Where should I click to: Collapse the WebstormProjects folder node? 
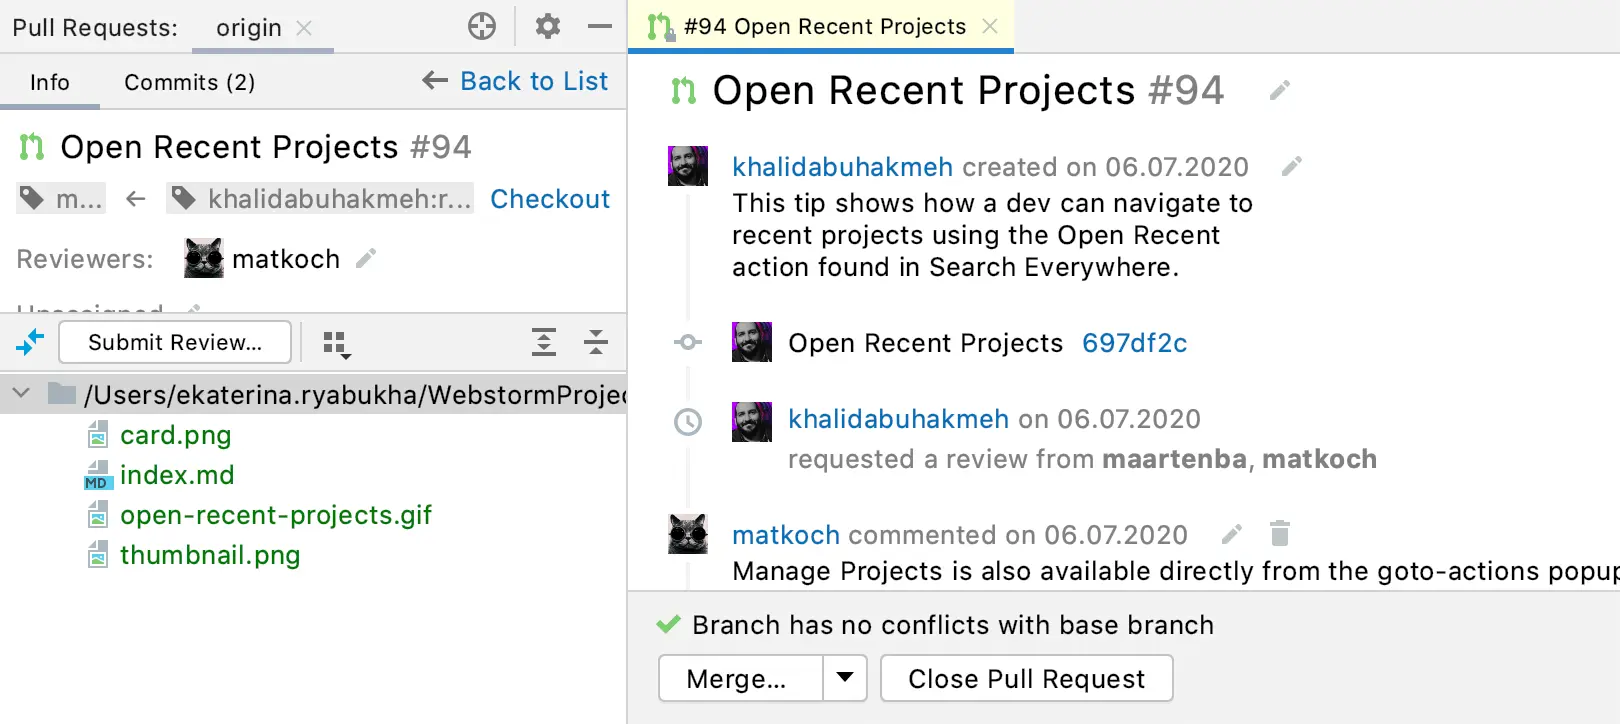click(21, 394)
